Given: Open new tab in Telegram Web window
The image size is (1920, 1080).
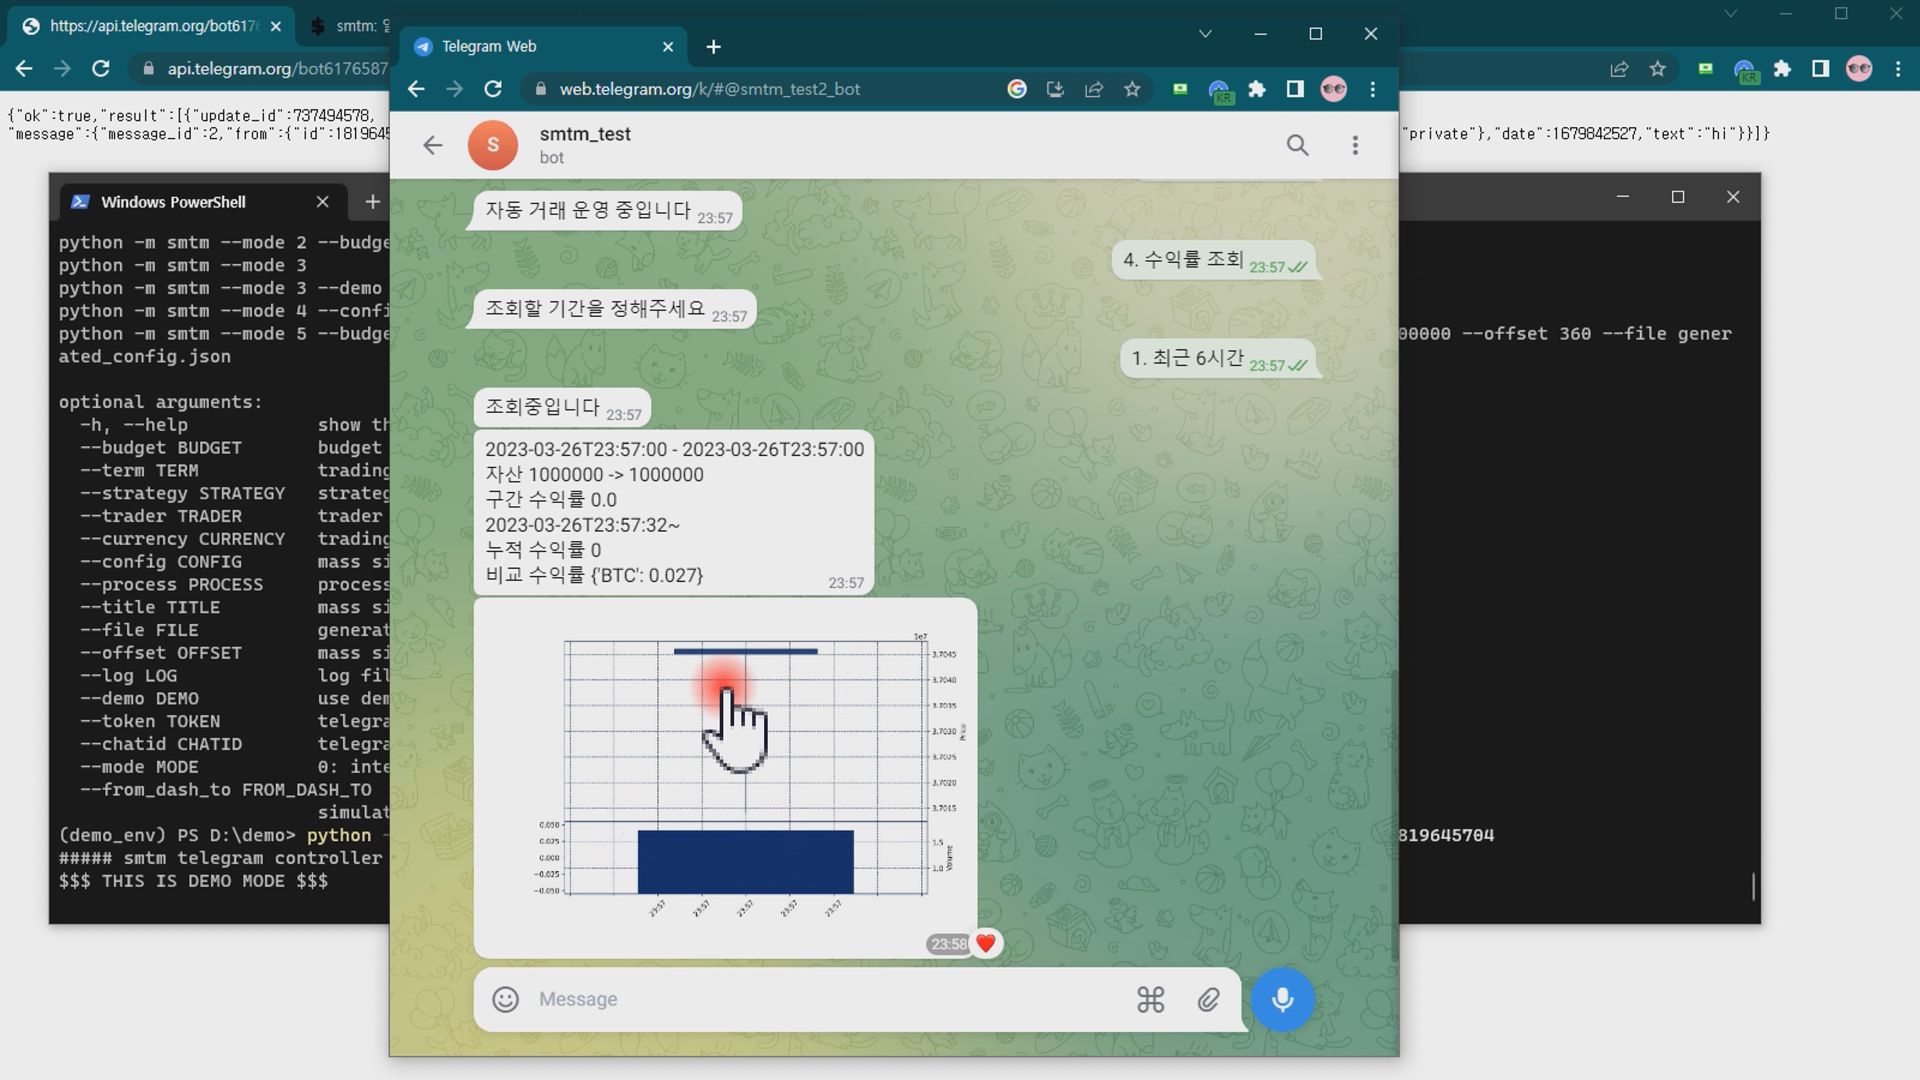Looking at the screenshot, I should (x=713, y=47).
